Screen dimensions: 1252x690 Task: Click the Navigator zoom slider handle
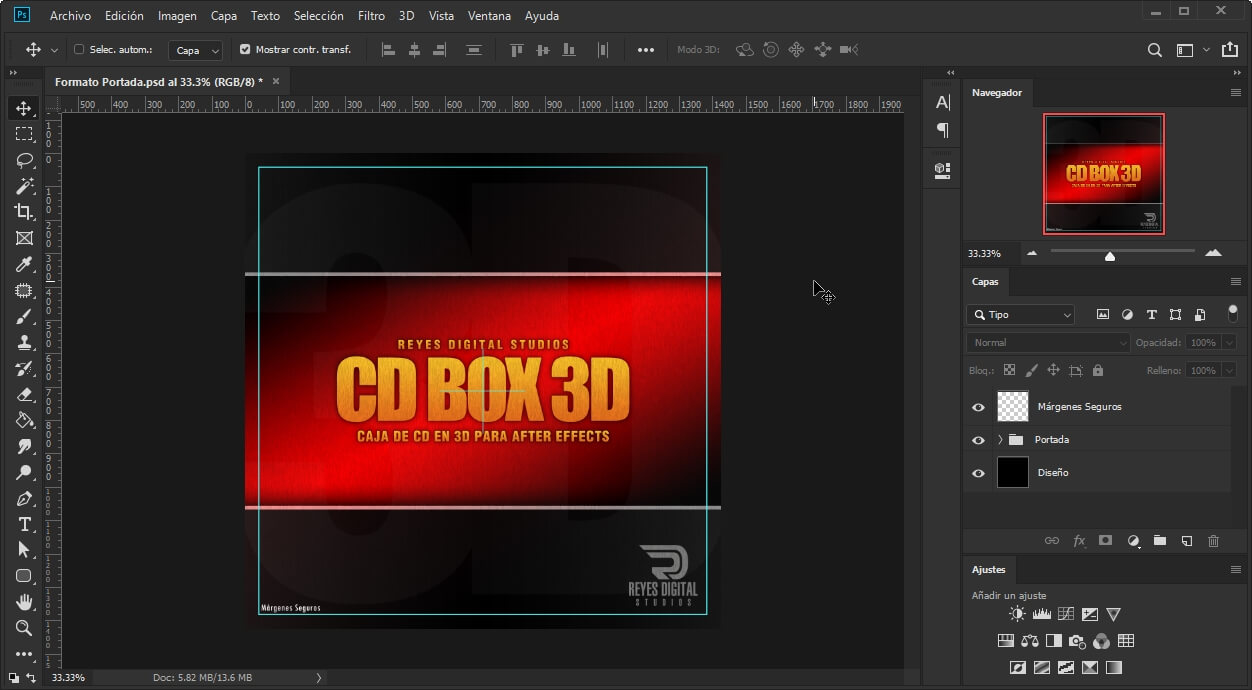[1109, 256]
